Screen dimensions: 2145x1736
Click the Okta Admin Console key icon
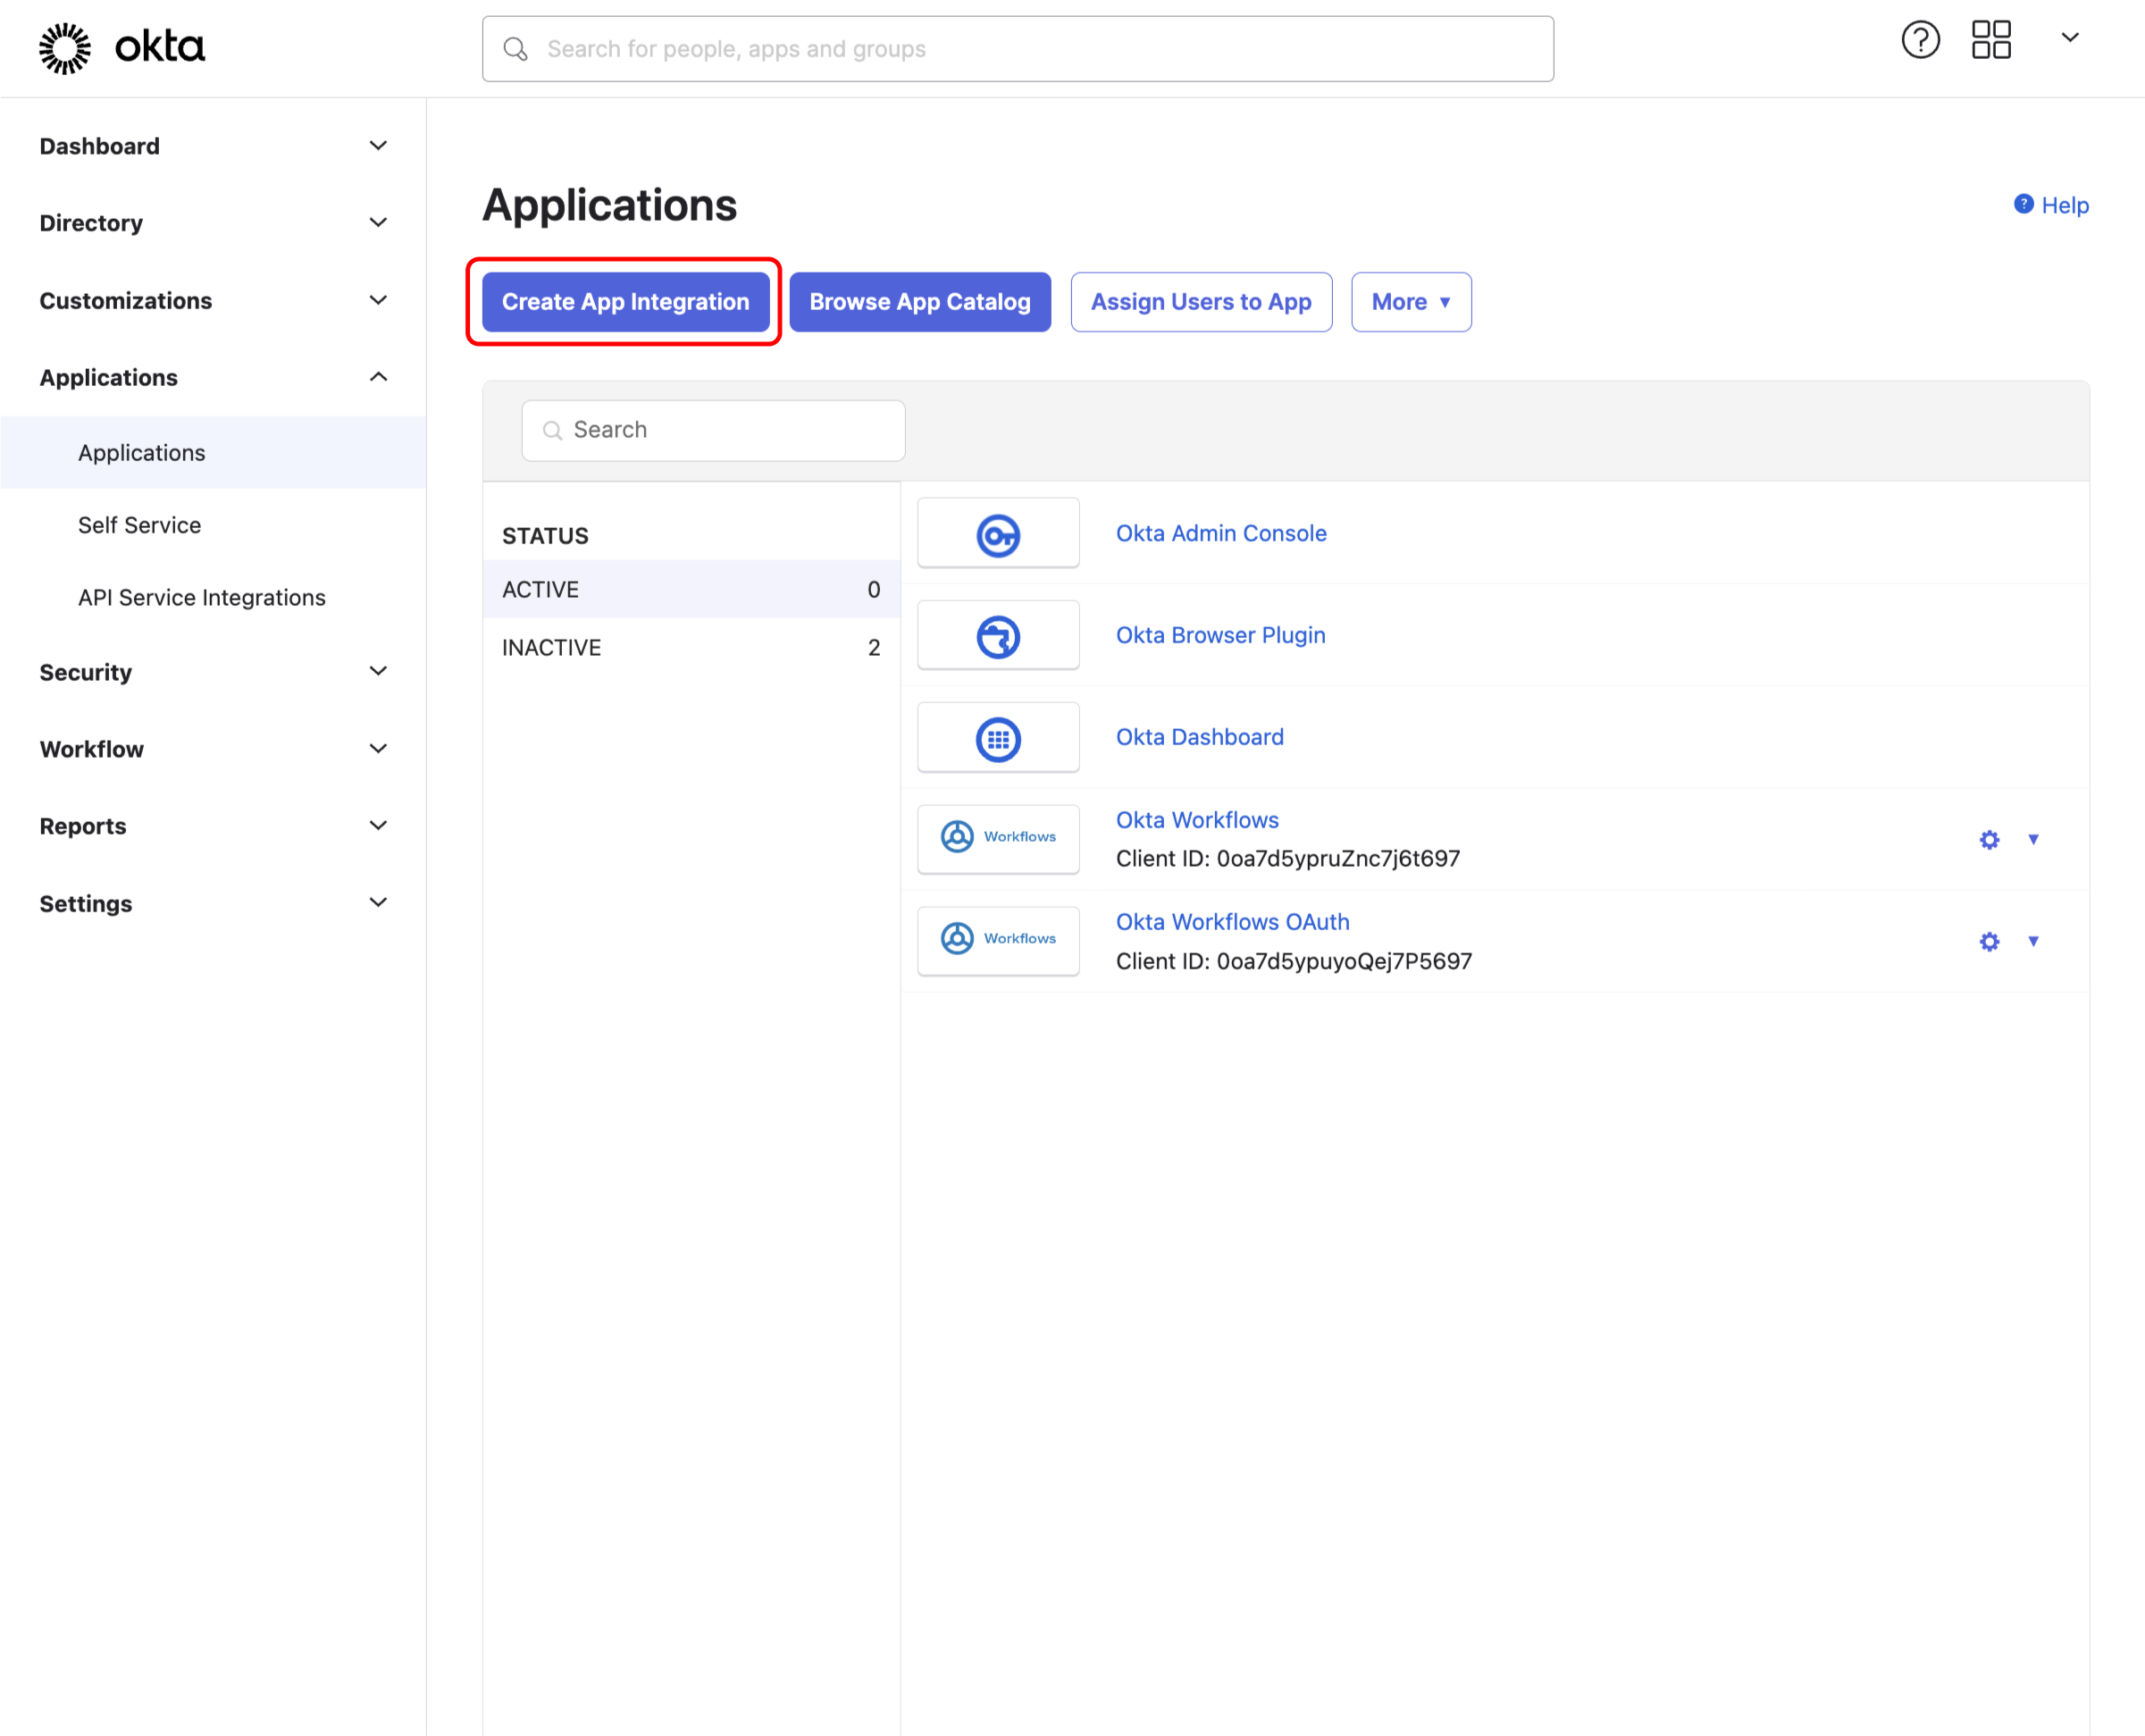997,535
